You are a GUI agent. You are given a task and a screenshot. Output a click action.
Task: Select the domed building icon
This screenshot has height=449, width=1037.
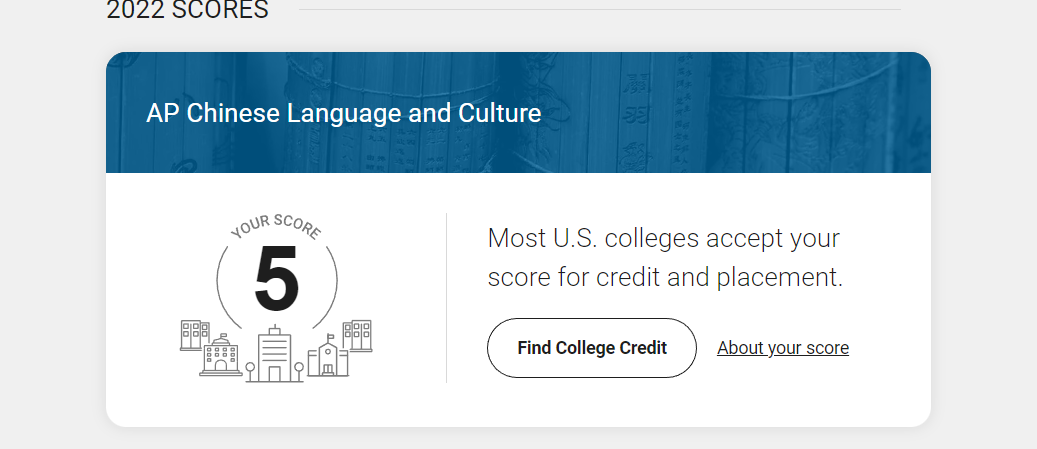click(221, 355)
